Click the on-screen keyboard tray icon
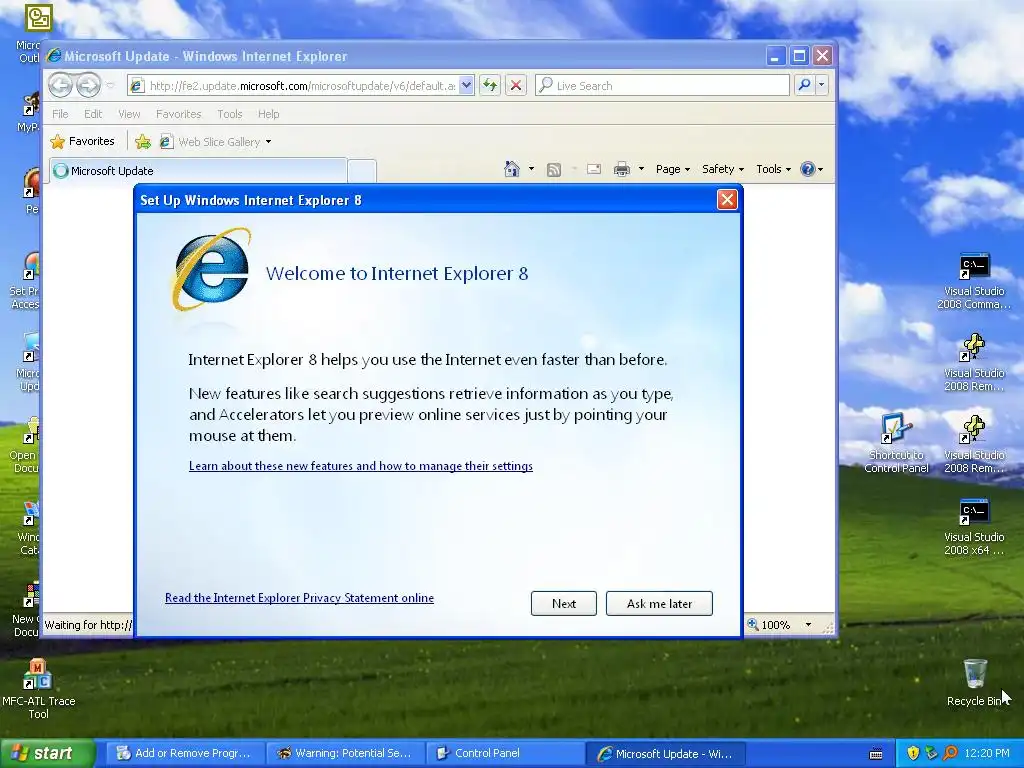Screen dimensions: 1024x768 click(x=876, y=753)
